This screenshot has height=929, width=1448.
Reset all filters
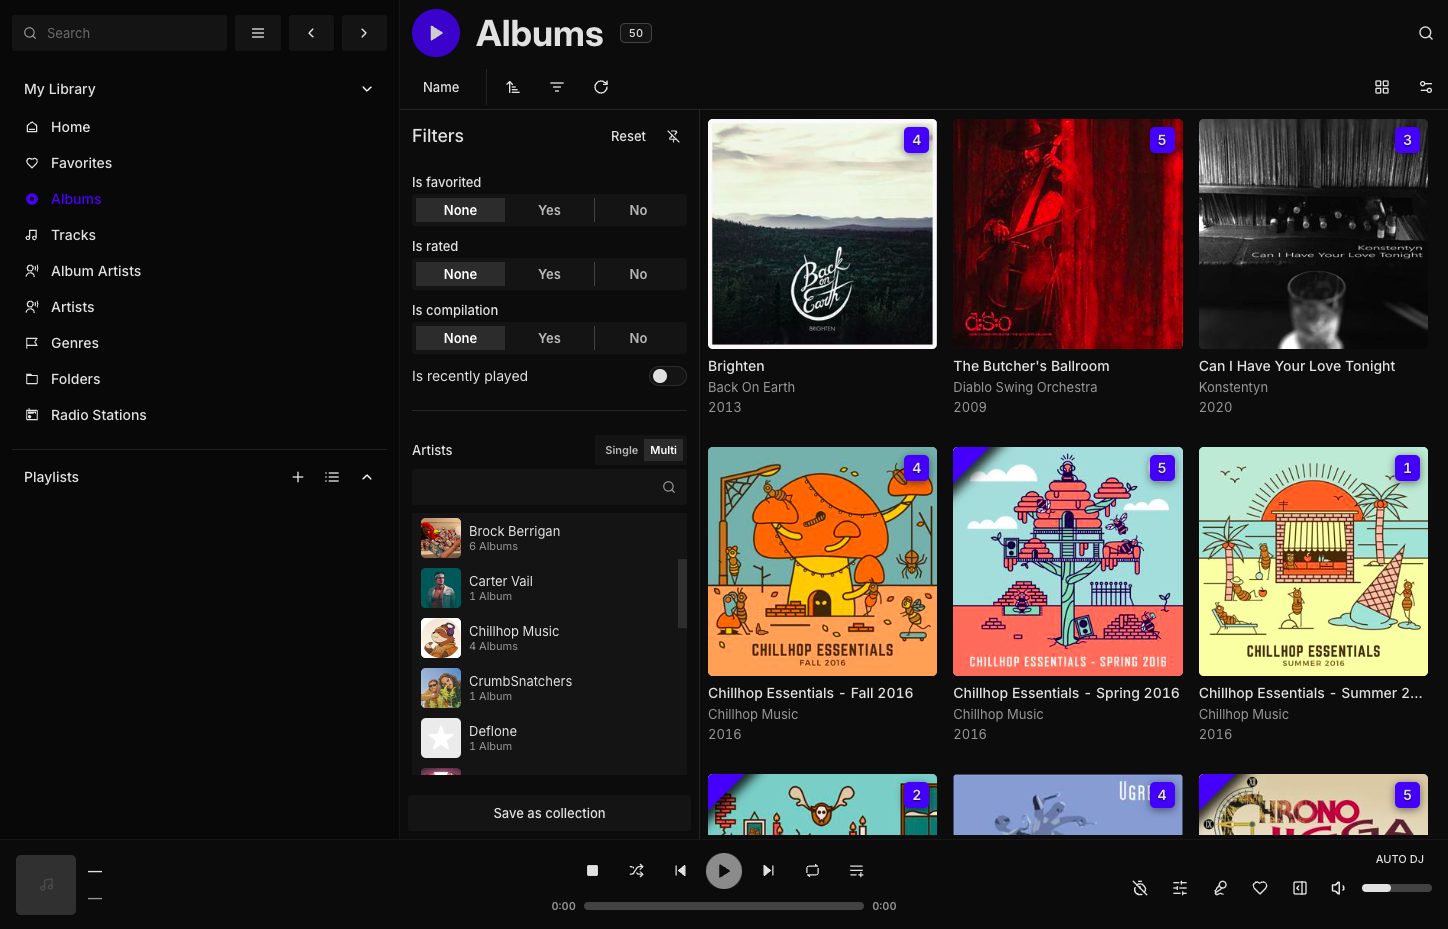[628, 136]
